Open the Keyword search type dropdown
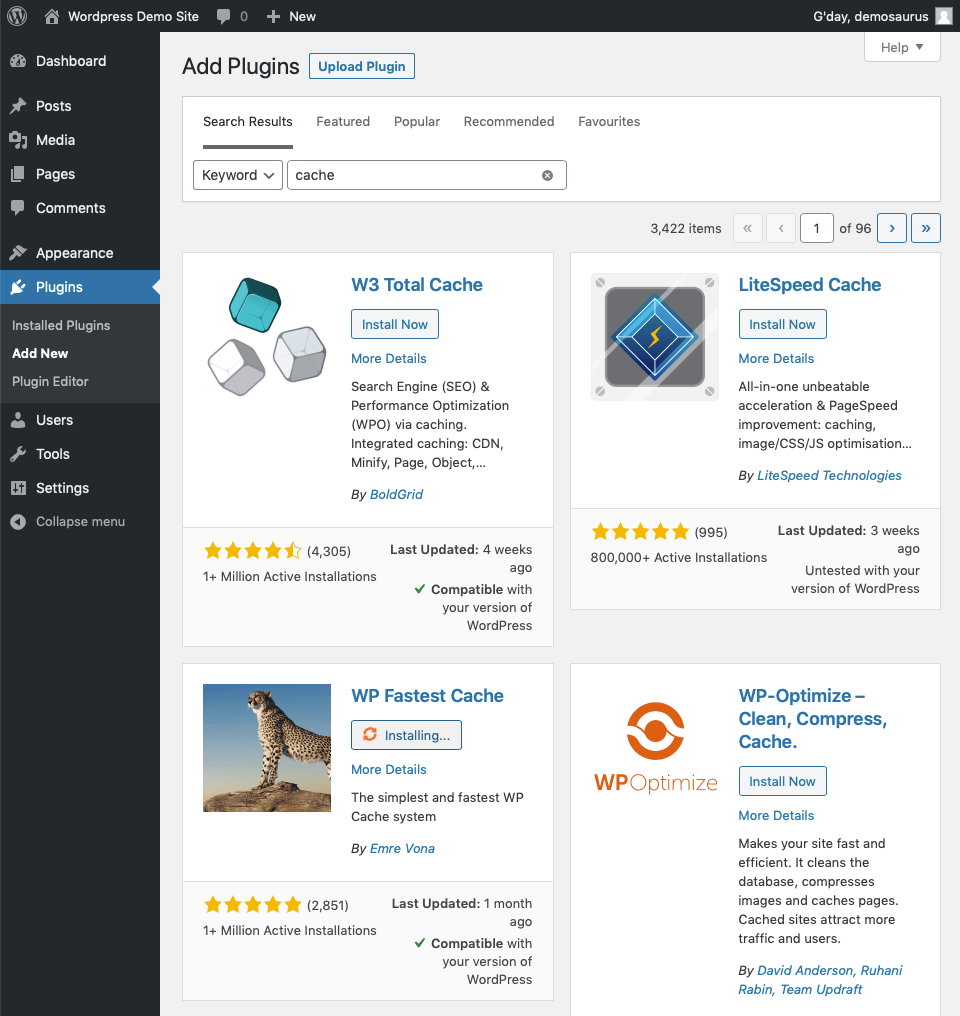Viewport: 960px width, 1016px height. pyautogui.click(x=238, y=175)
